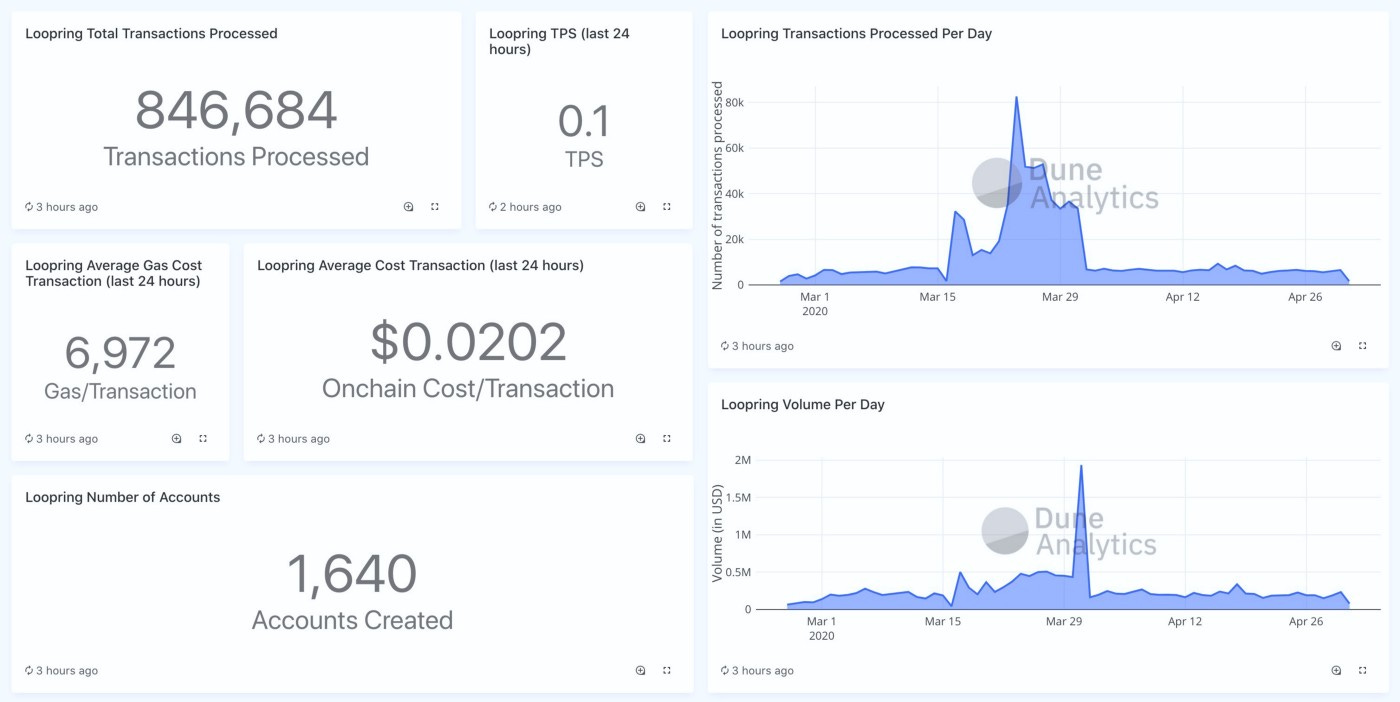Click "Apr 26" on the volume chart axis
The width and height of the screenshot is (1400, 702).
pyautogui.click(x=1306, y=622)
